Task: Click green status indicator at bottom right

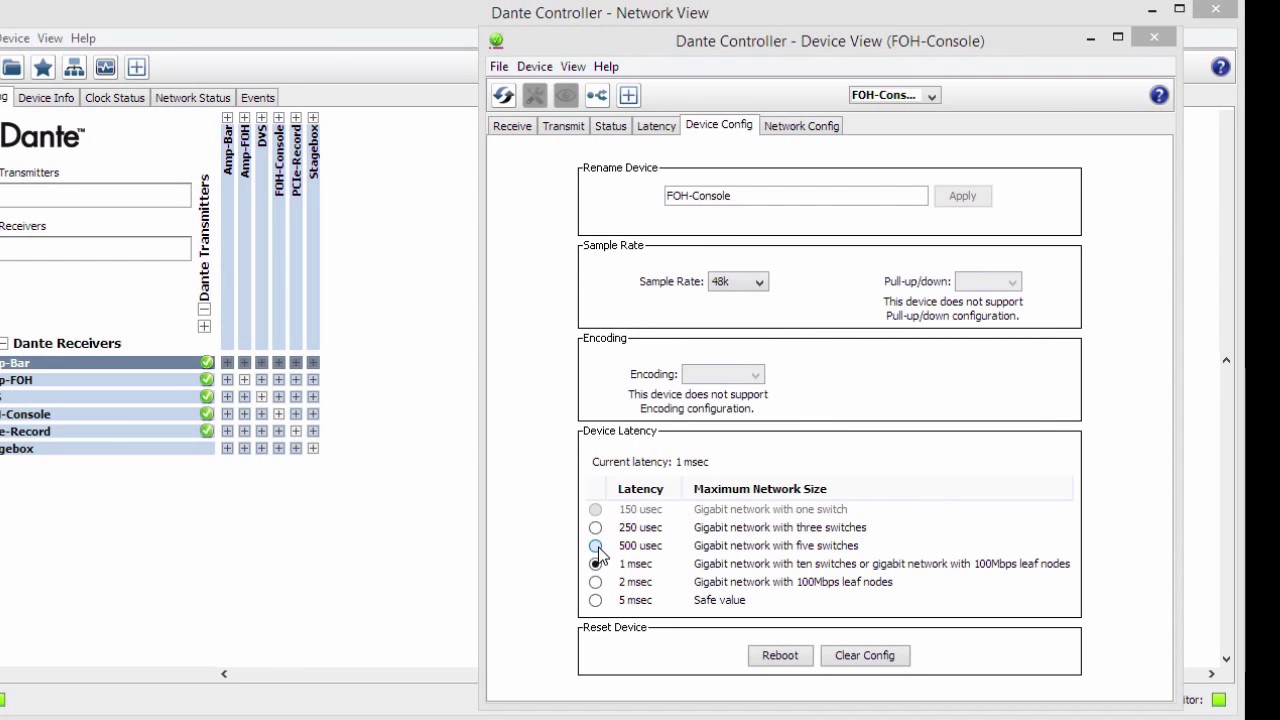Action: tap(1218, 700)
